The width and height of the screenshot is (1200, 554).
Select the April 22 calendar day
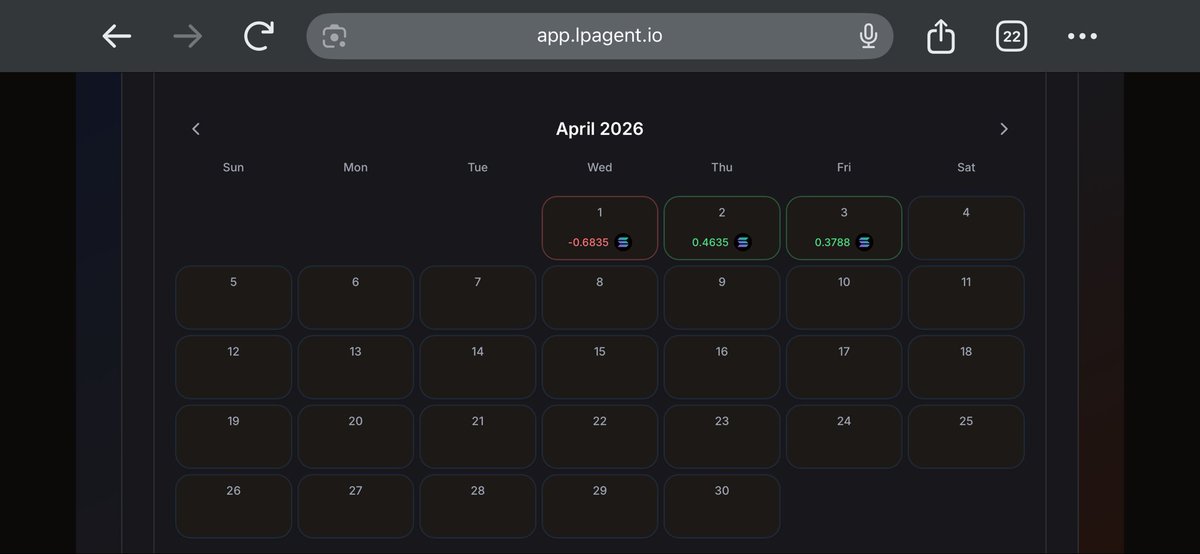[600, 436]
